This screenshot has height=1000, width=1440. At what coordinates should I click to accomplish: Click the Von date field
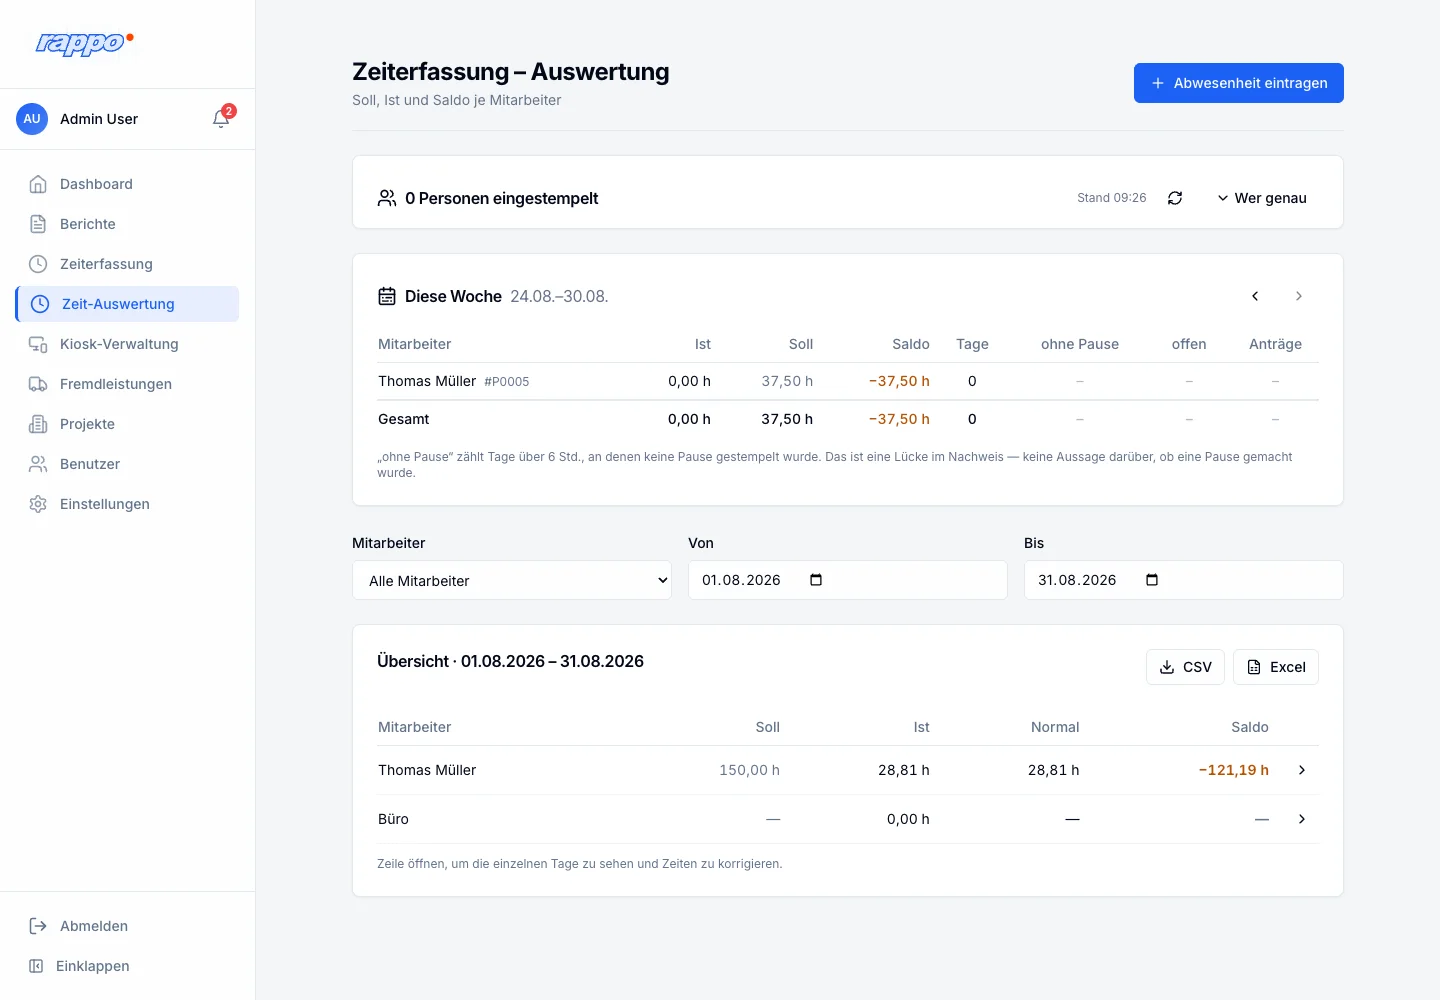(848, 580)
